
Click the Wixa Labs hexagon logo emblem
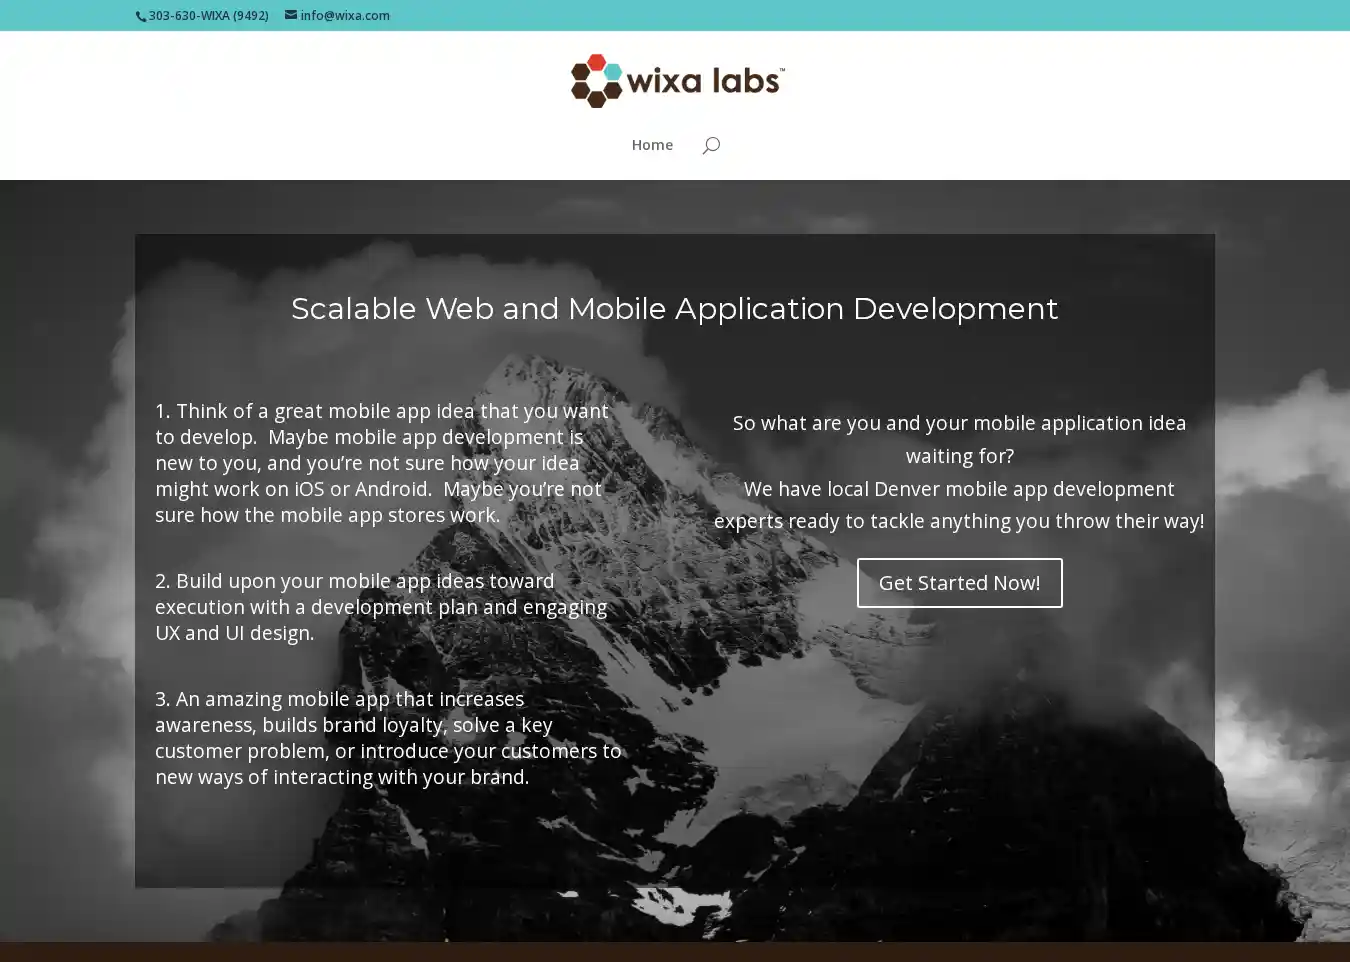click(596, 81)
